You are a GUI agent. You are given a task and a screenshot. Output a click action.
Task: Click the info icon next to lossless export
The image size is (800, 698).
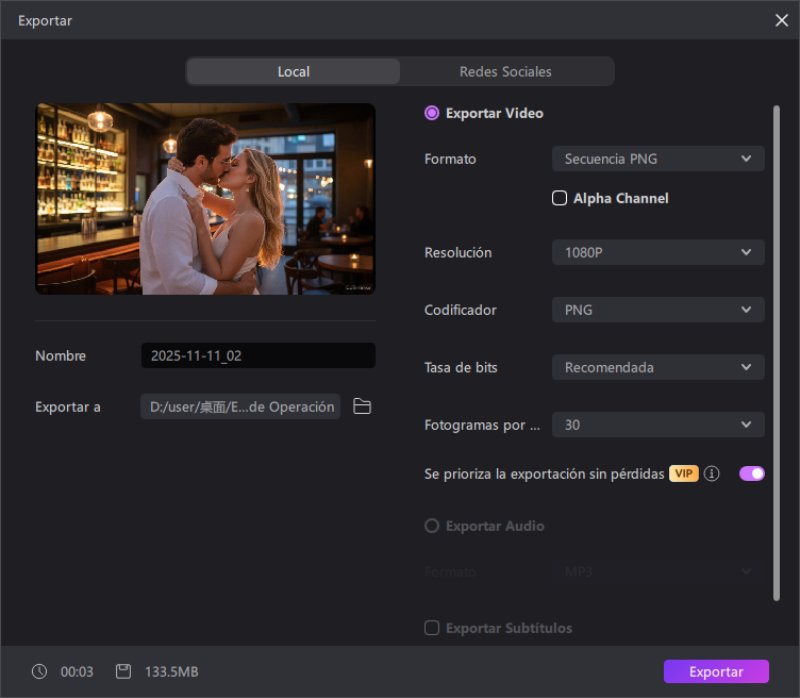[x=711, y=473]
